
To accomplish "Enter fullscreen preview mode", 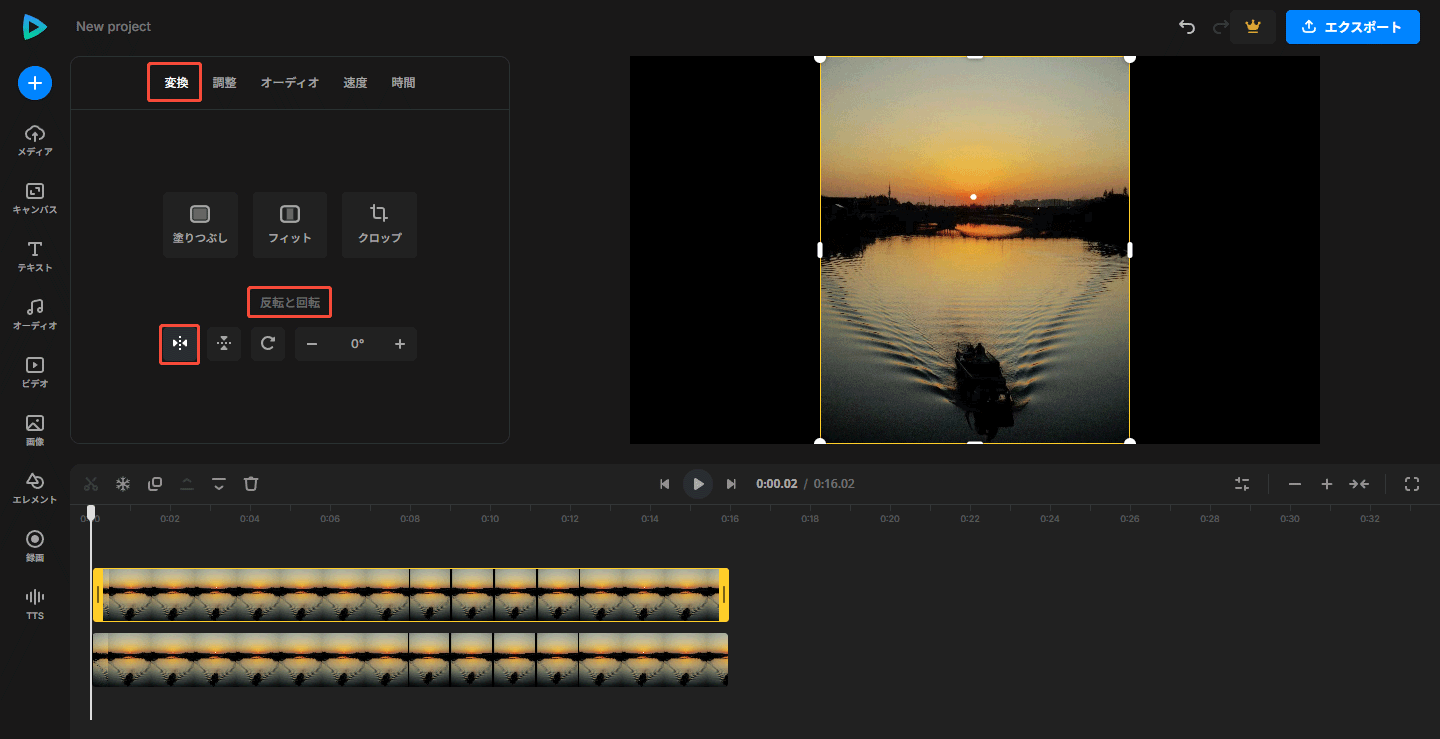I will (x=1412, y=484).
